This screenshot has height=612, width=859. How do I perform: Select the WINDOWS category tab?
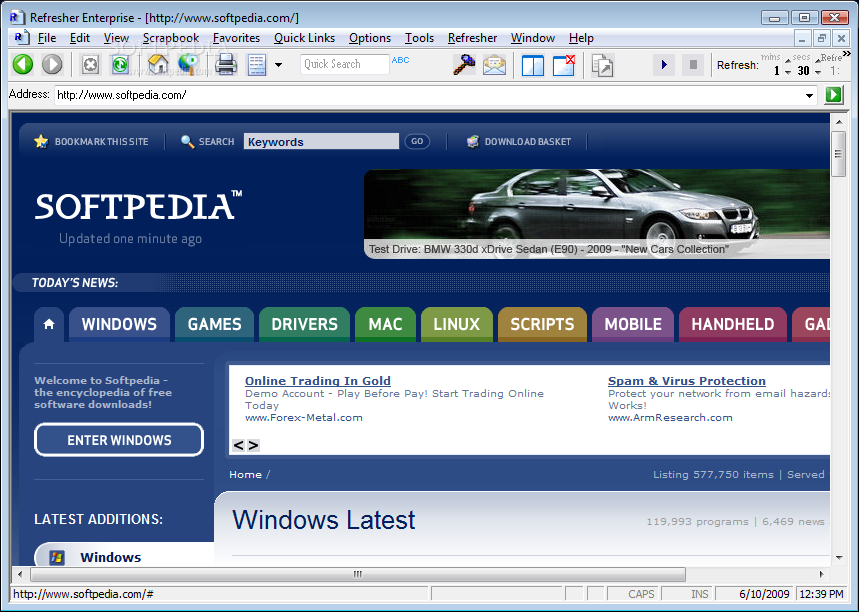tap(119, 324)
